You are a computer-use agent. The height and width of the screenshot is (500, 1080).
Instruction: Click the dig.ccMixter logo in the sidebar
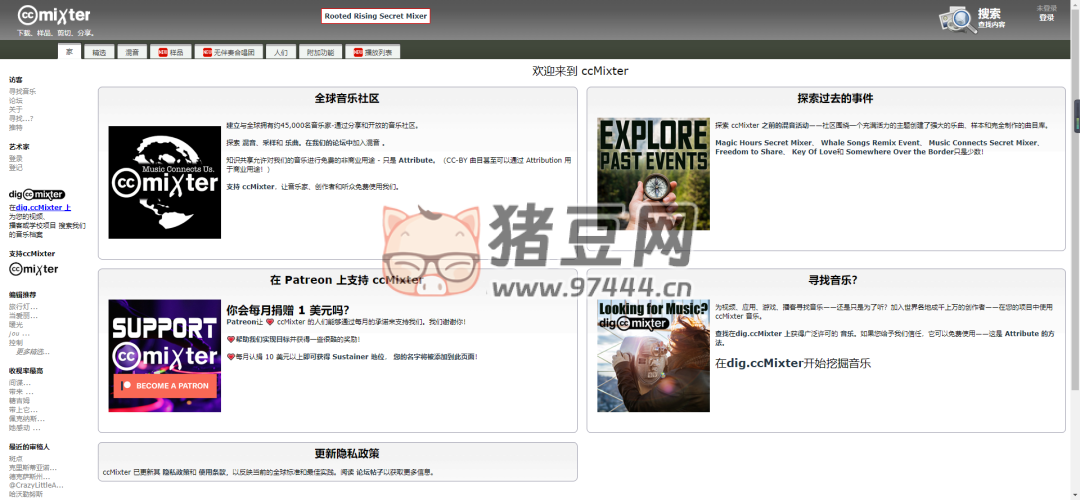pos(37,194)
